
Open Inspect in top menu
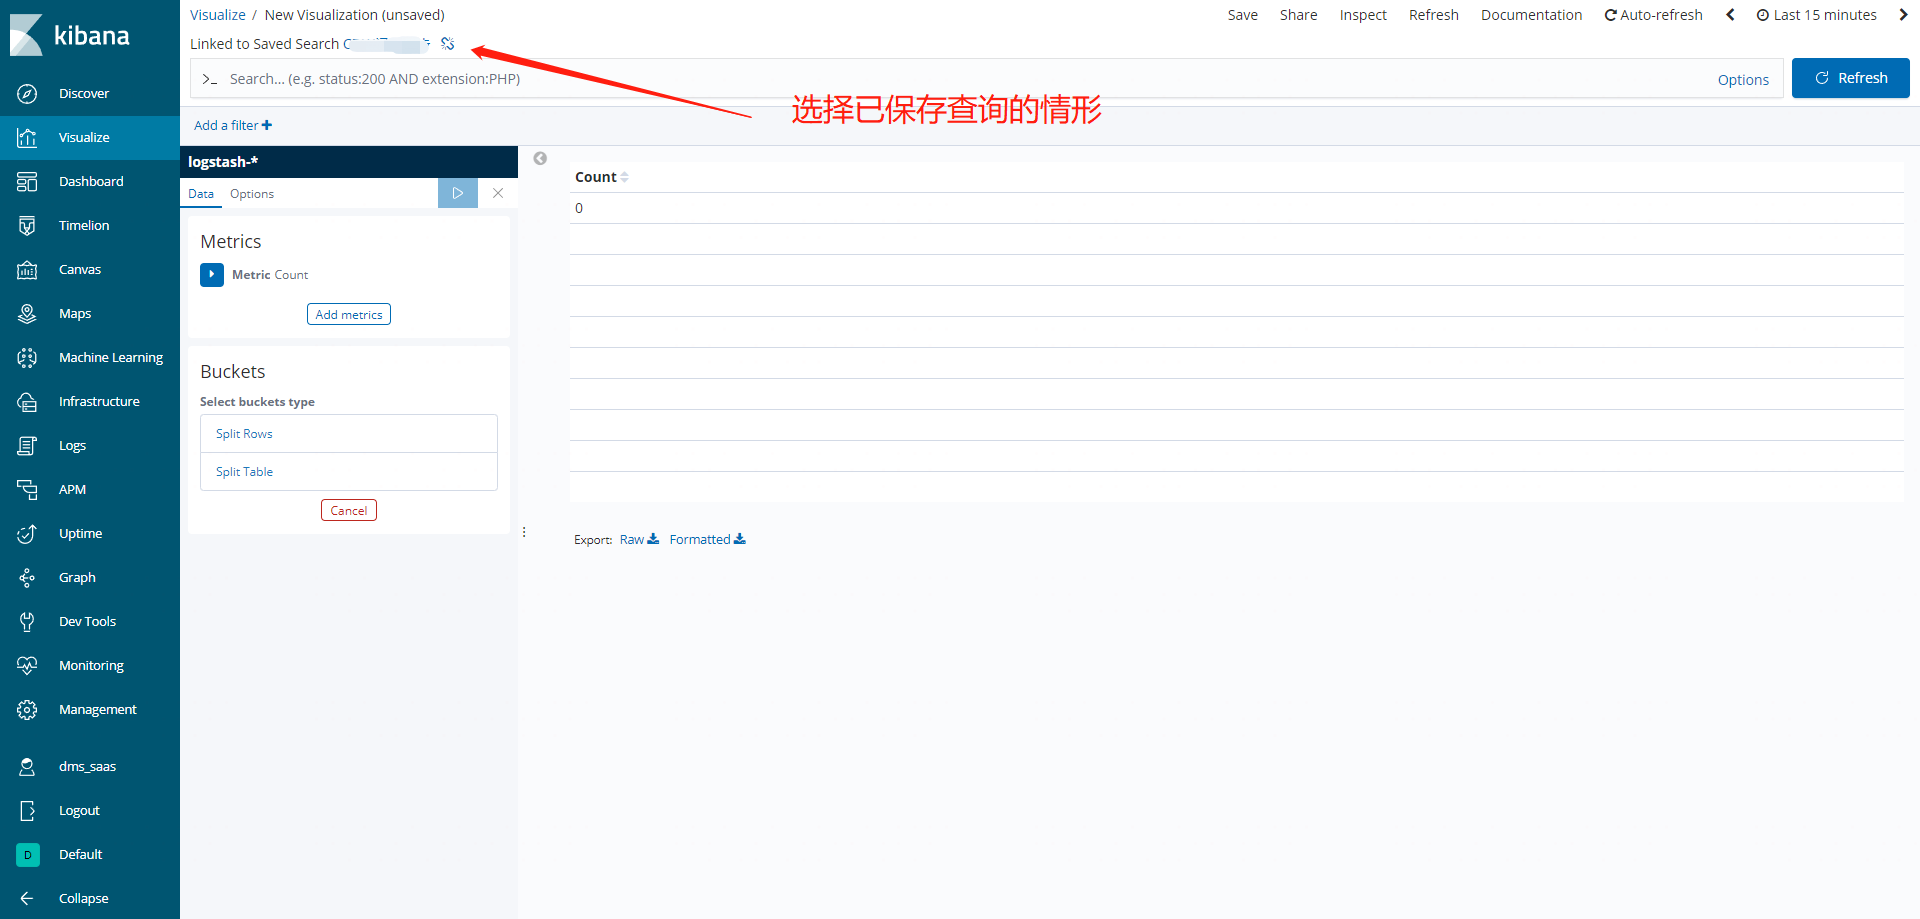tap(1363, 15)
